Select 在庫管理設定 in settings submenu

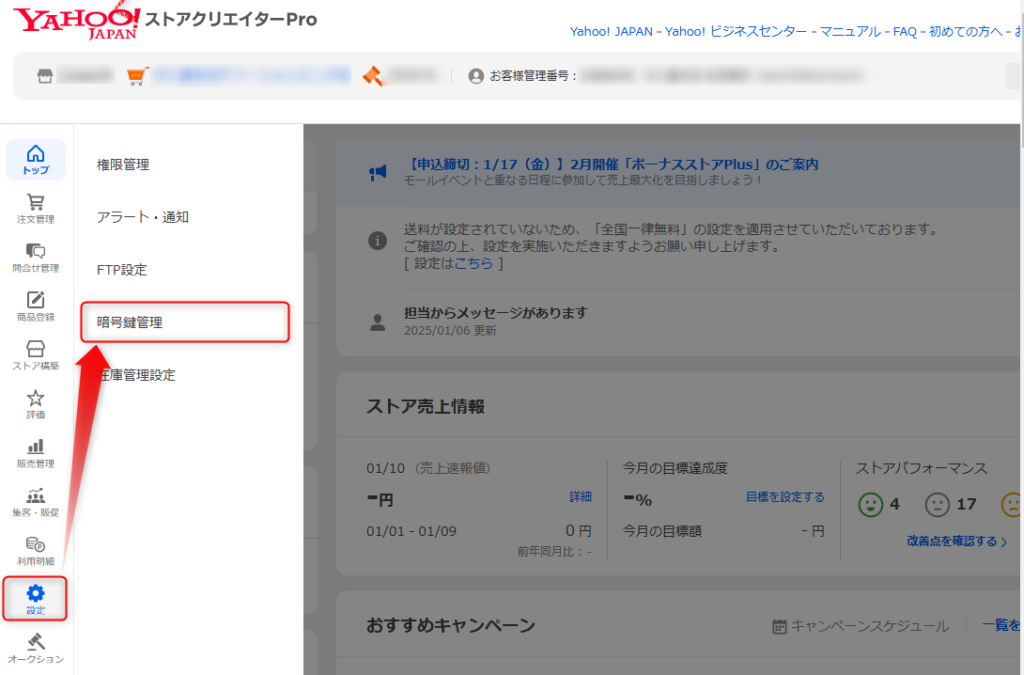point(136,375)
